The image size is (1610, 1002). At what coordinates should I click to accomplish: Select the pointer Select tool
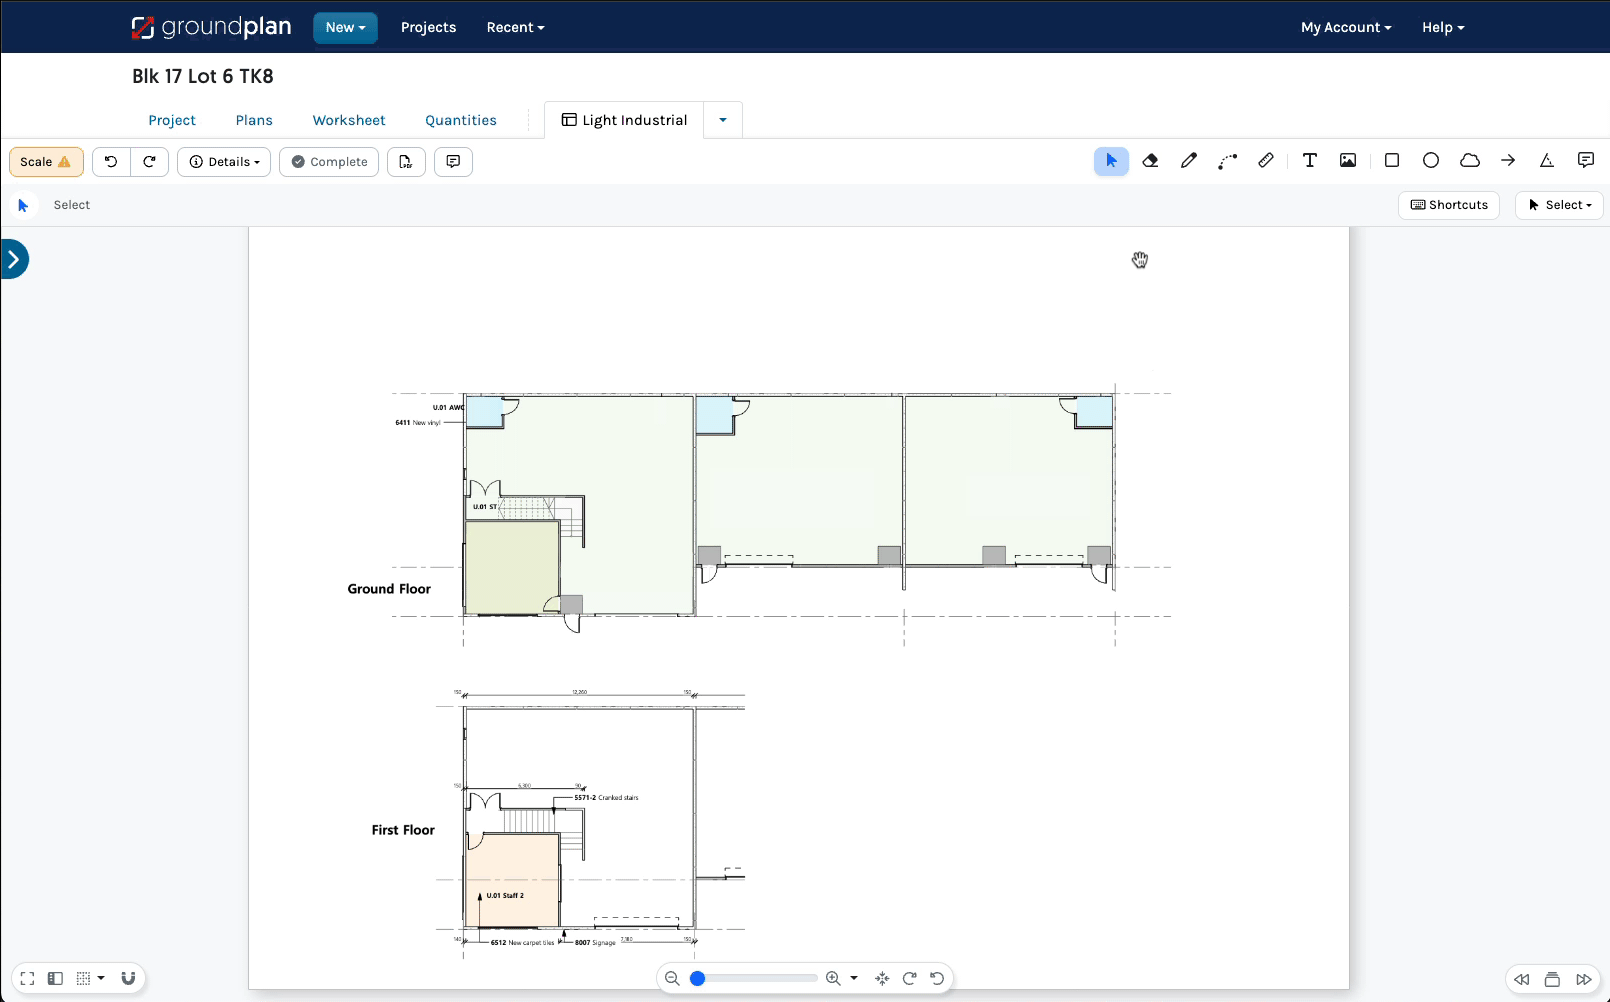click(1111, 161)
